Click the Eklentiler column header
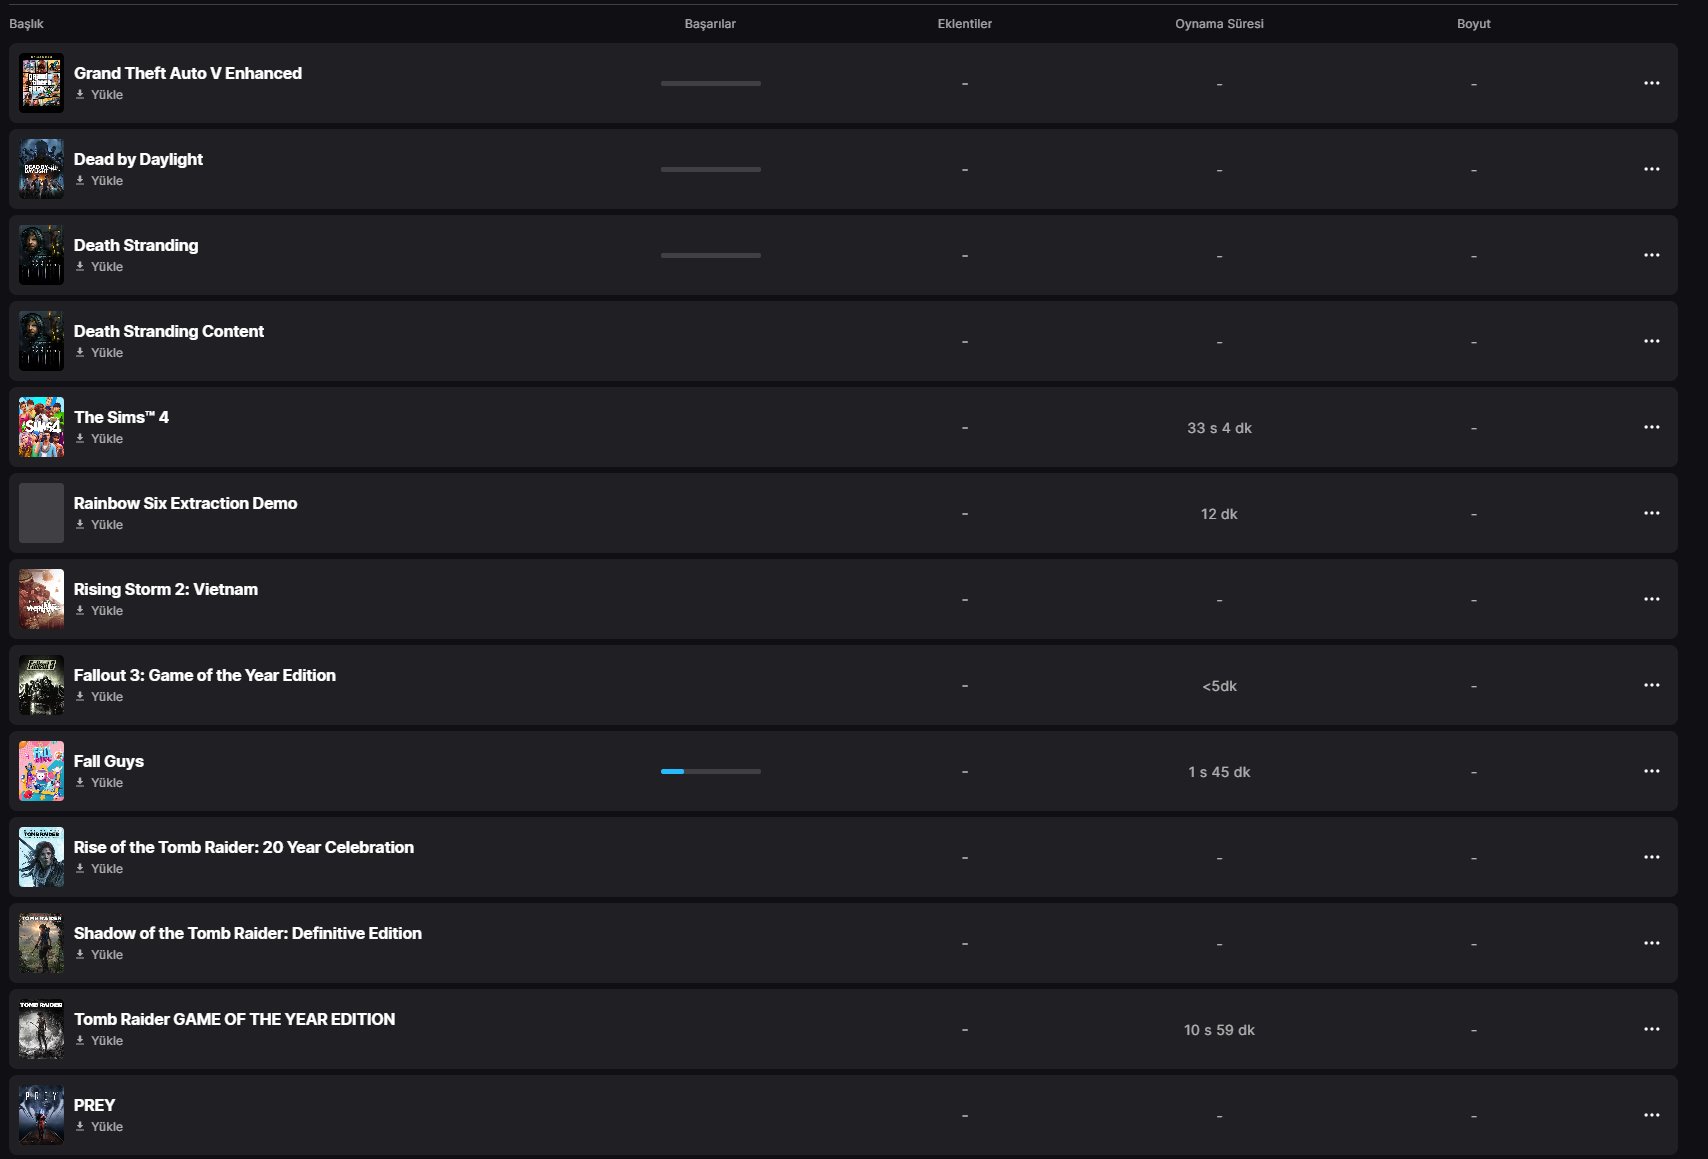Screen dimensions: 1708x1159 point(964,24)
